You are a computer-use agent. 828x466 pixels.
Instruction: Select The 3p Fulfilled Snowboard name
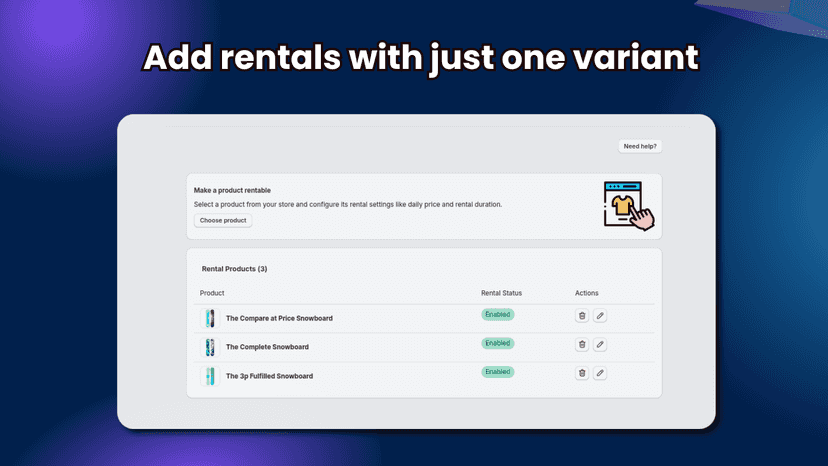[x=269, y=376]
